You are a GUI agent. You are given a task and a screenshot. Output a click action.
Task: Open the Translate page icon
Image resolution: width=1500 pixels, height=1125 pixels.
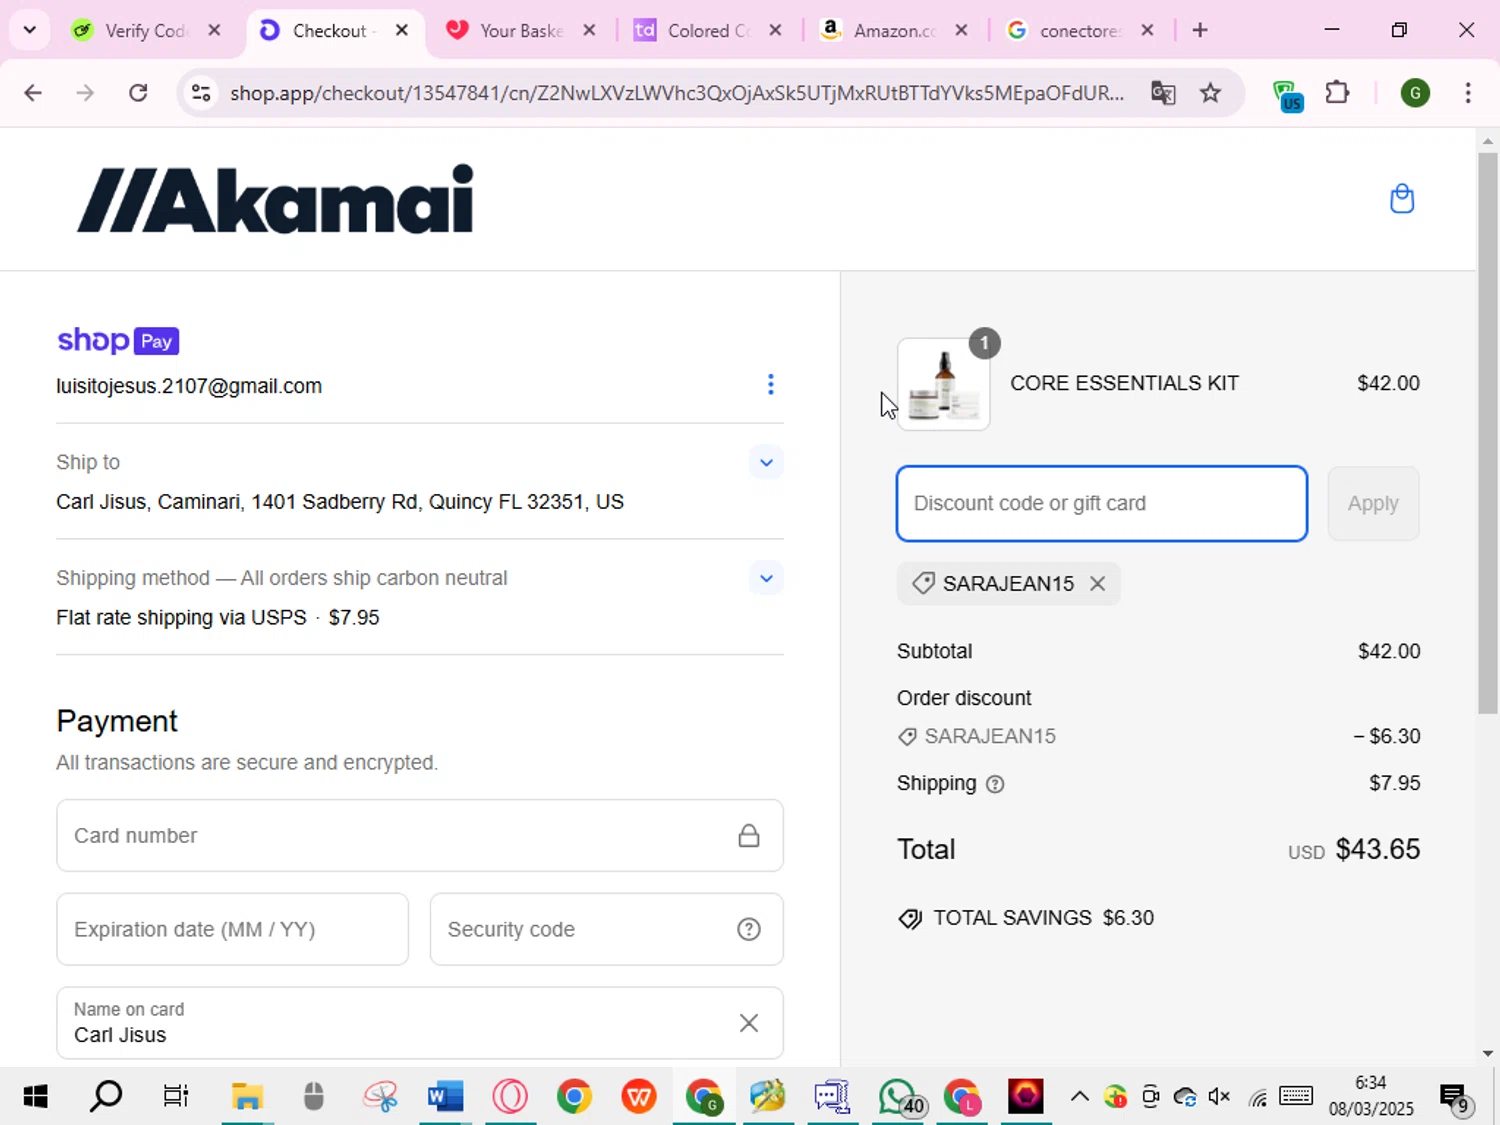pos(1163,93)
